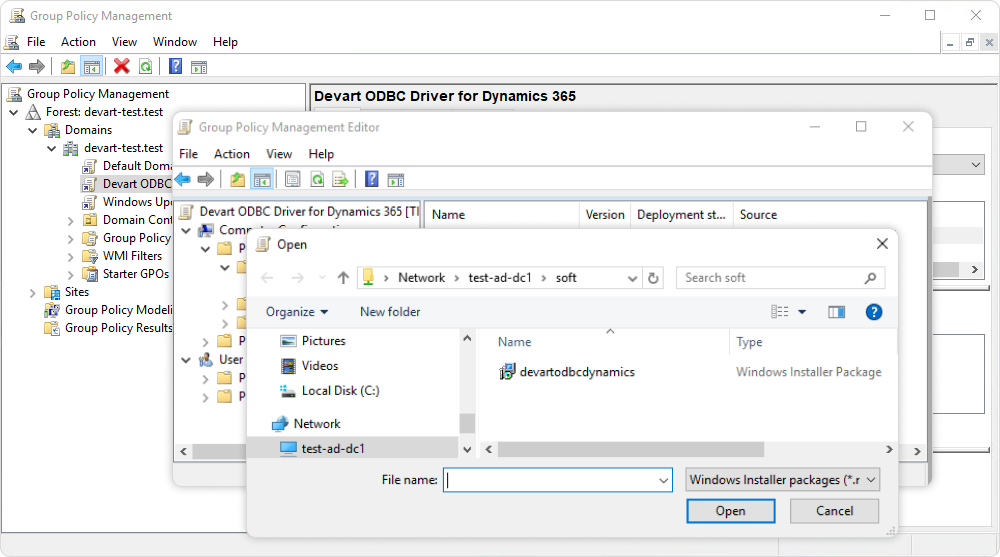Refresh the soft folder in Open dialog
Screen dimensions: 1000x557
tap(653, 278)
